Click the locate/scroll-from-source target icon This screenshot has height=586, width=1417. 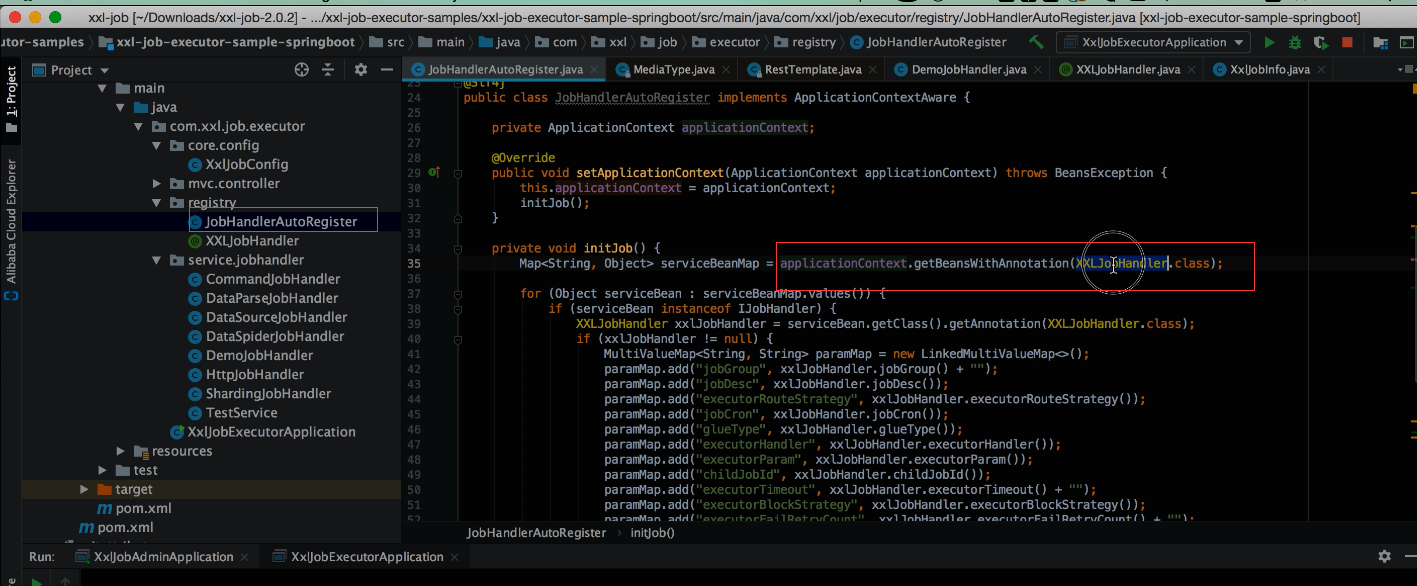pos(301,70)
